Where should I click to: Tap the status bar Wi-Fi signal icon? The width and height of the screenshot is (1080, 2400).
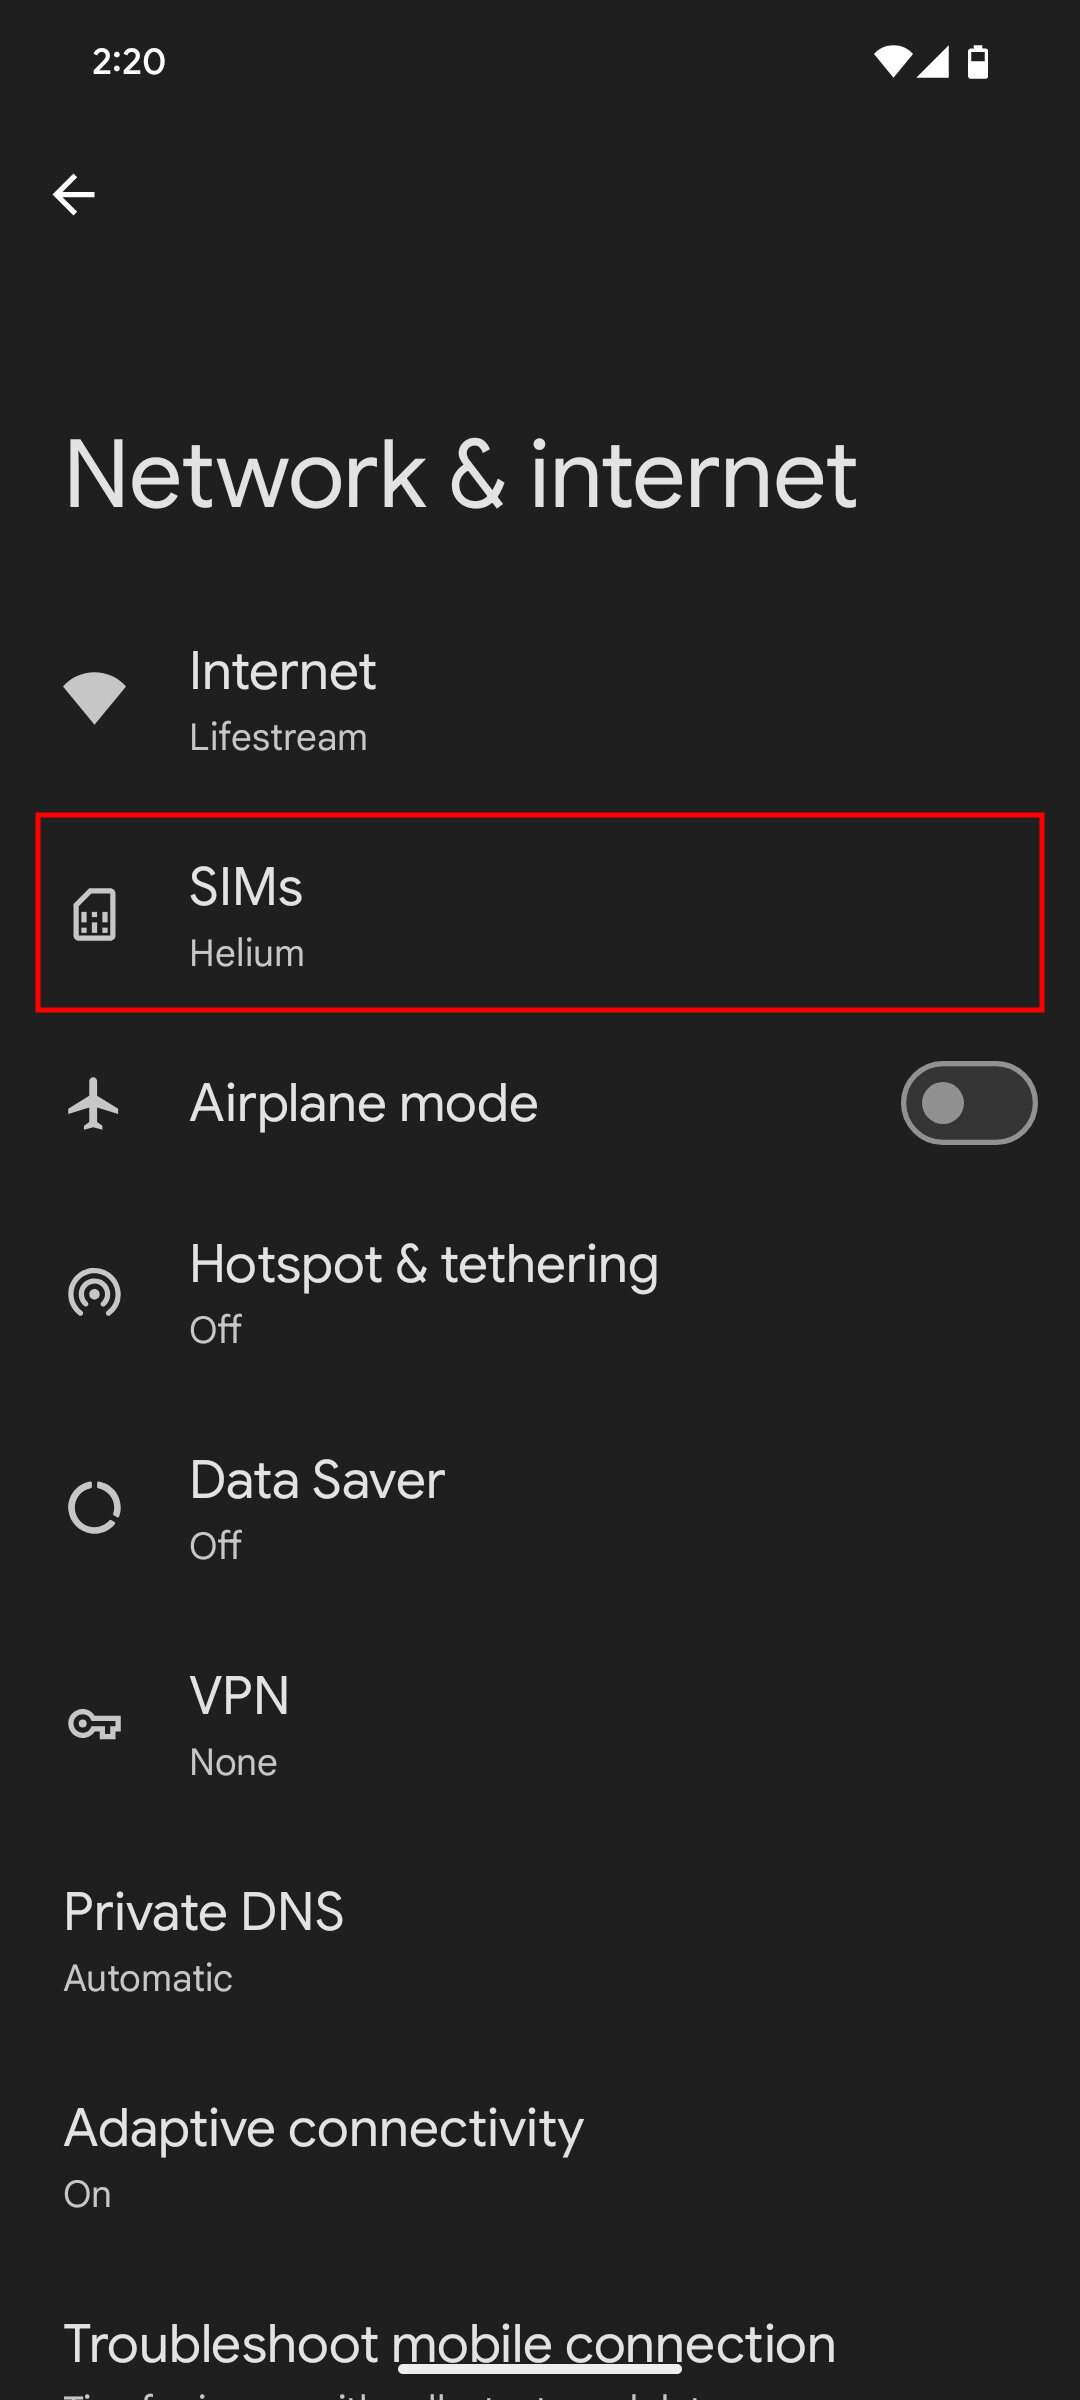pyautogui.click(x=892, y=62)
